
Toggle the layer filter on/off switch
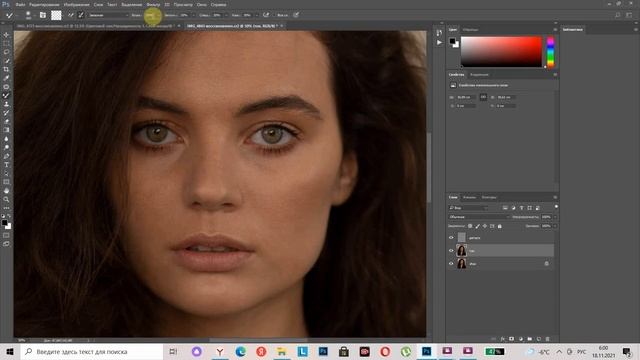point(556,207)
